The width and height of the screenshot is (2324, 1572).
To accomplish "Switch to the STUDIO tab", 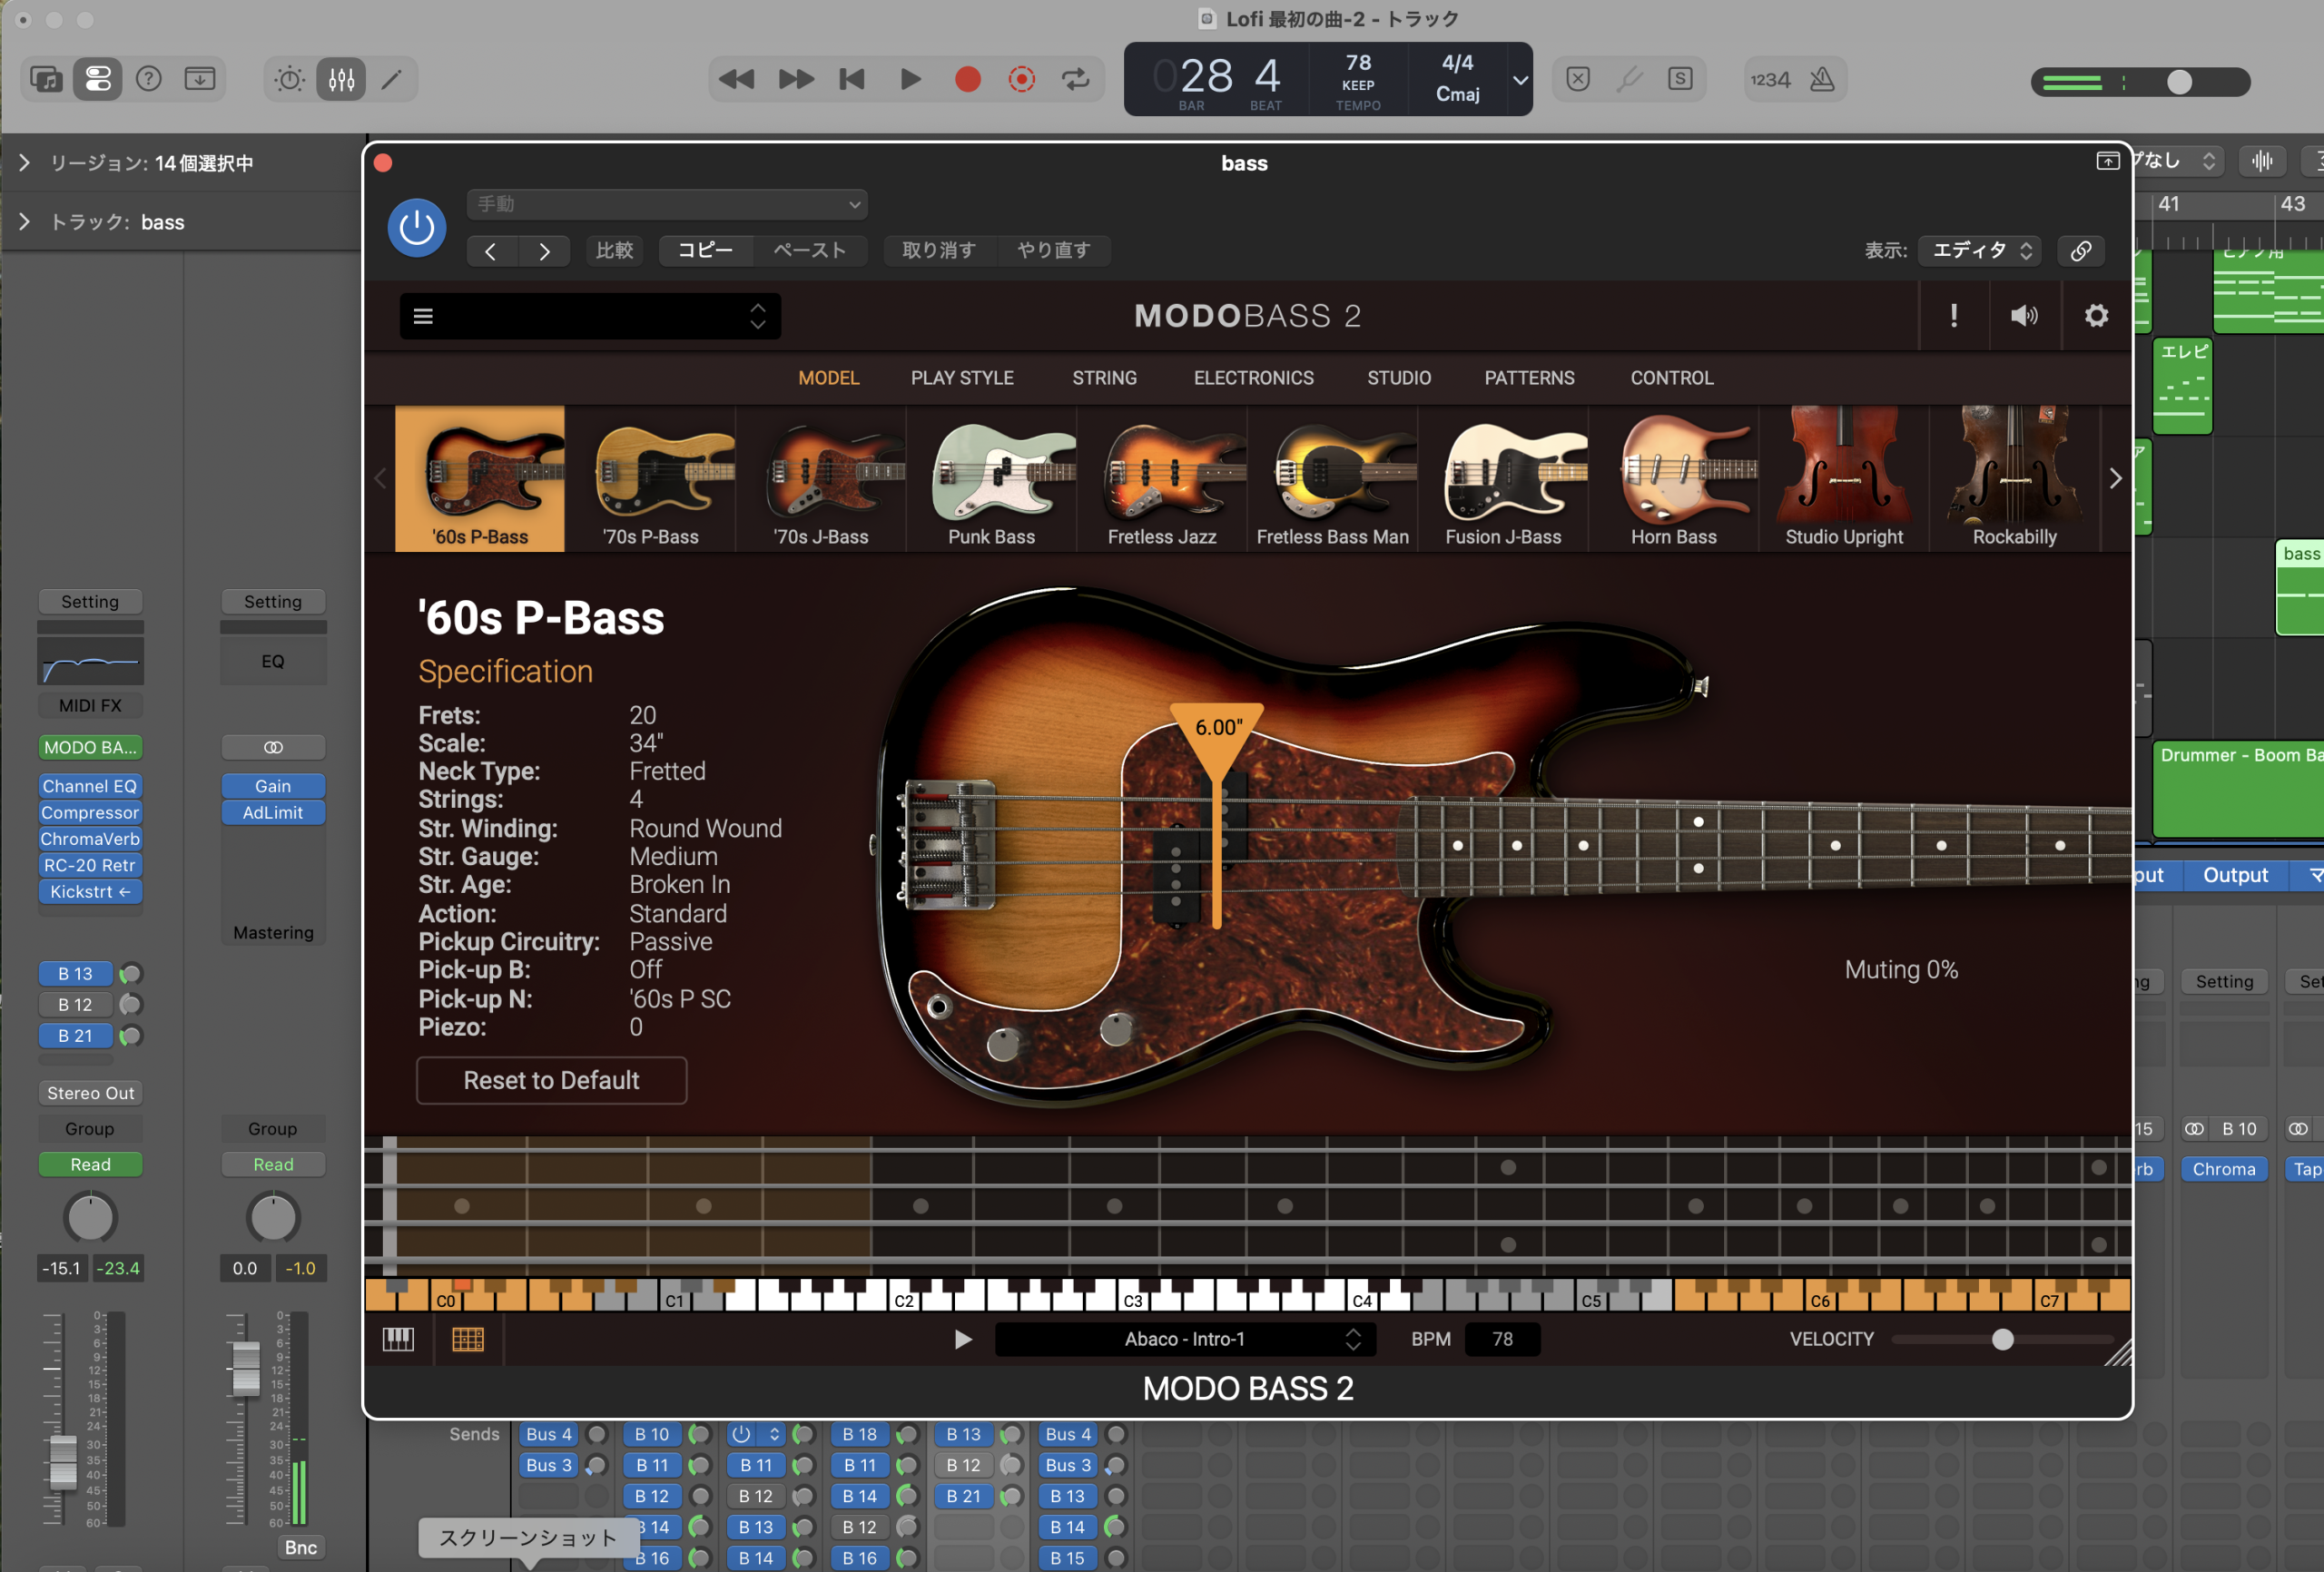I will (1399, 378).
